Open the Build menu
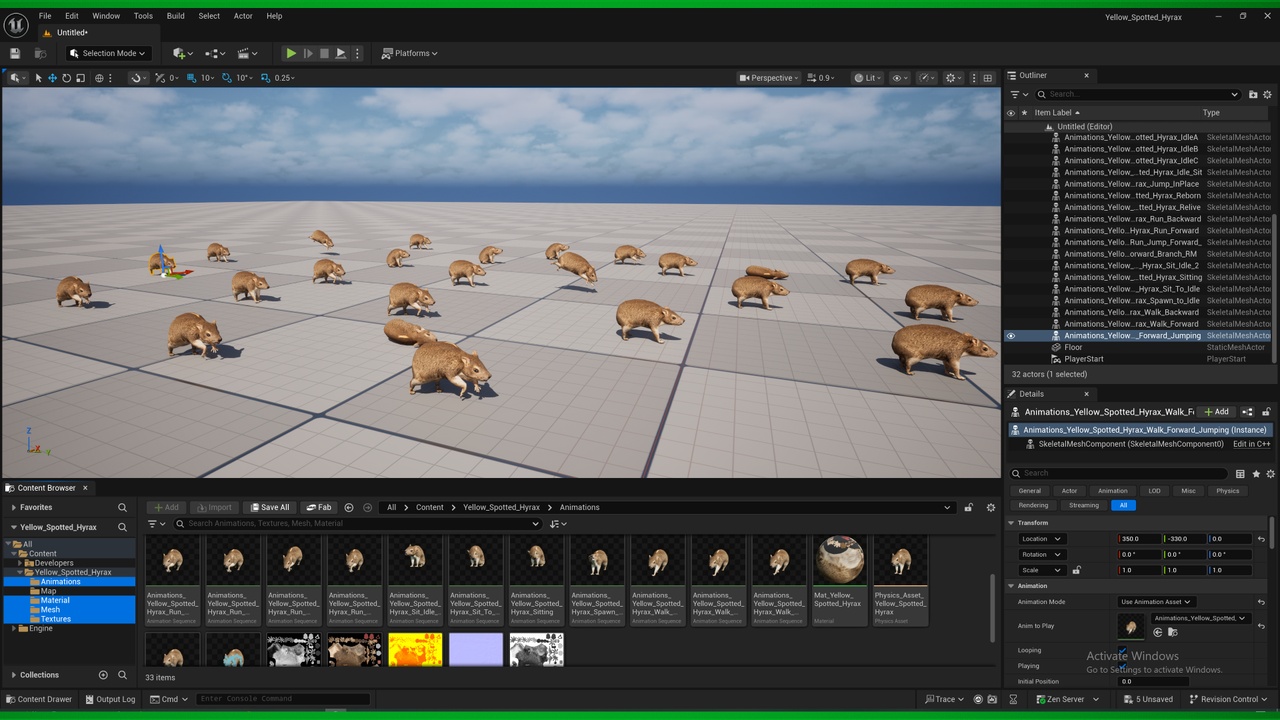The image size is (1280, 720). coord(176,16)
